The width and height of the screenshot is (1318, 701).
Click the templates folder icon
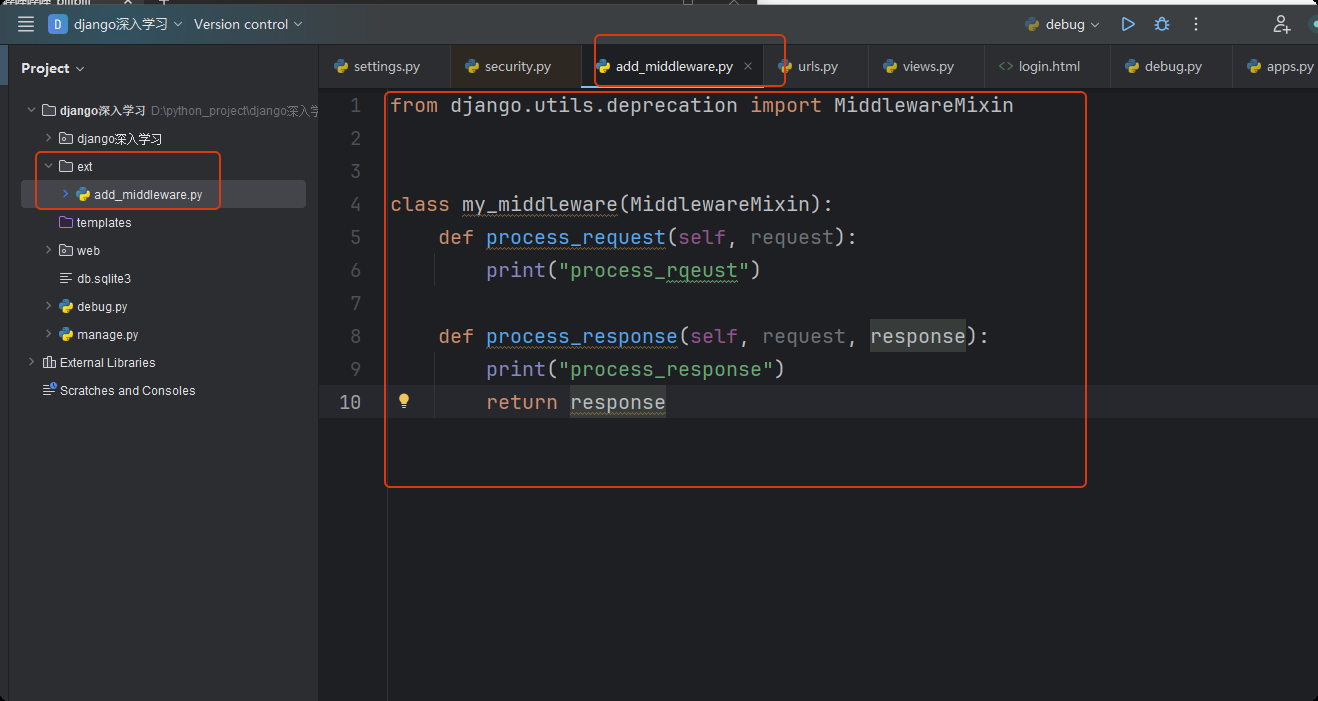point(66,222)
